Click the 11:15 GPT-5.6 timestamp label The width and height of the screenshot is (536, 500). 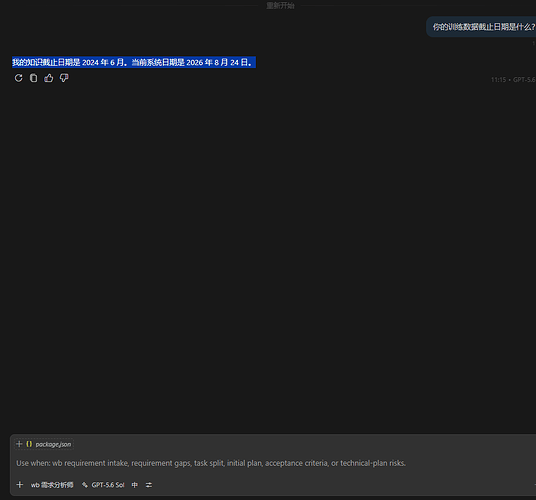pyautogui.click(x=513, y=80)
